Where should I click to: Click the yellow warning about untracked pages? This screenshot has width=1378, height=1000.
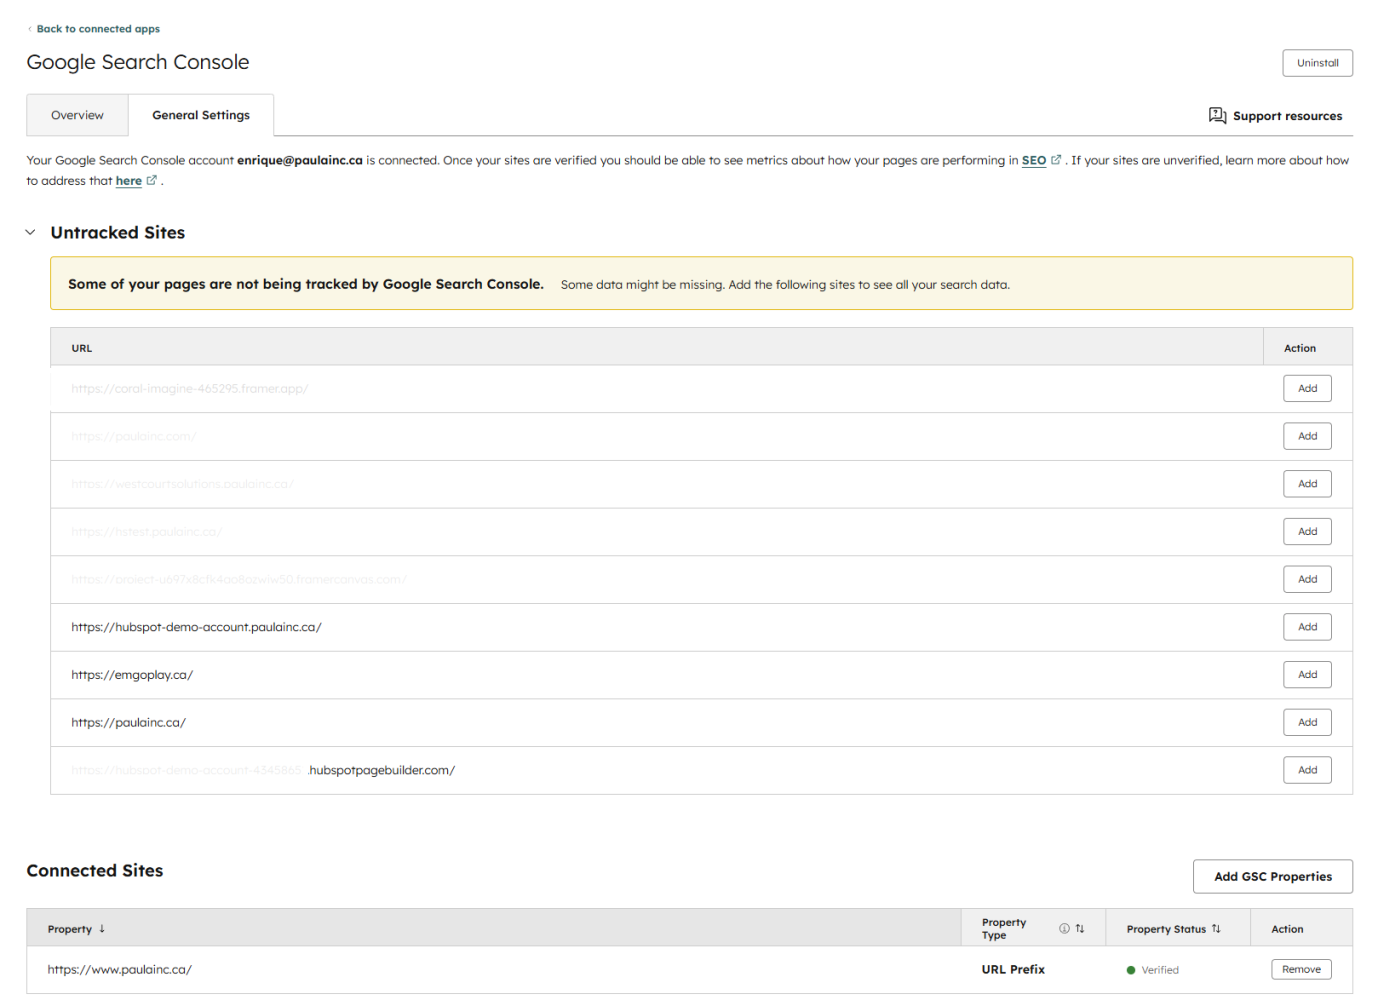click(x=701, y=284)
